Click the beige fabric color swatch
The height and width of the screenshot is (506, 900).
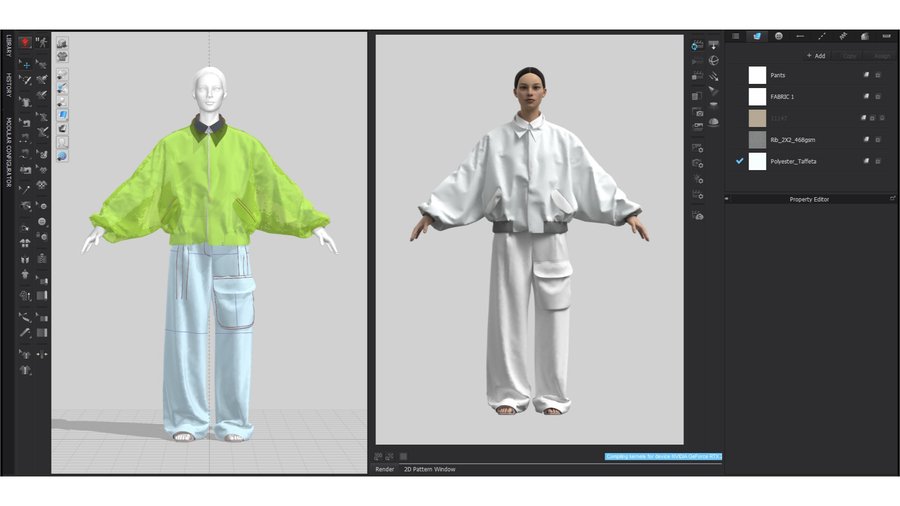[x=757, y=118]
